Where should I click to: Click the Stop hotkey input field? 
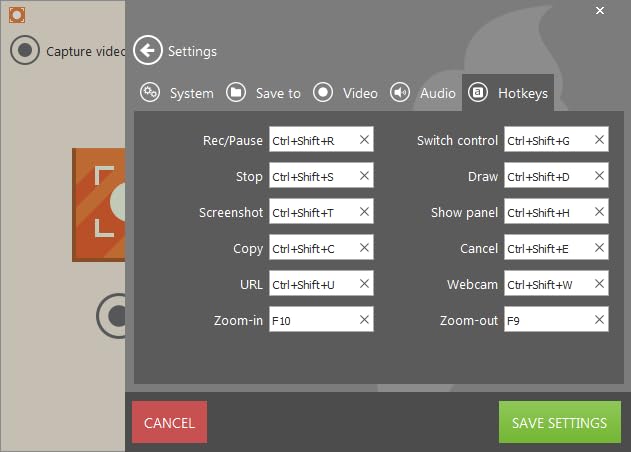[x=321, y=175]
